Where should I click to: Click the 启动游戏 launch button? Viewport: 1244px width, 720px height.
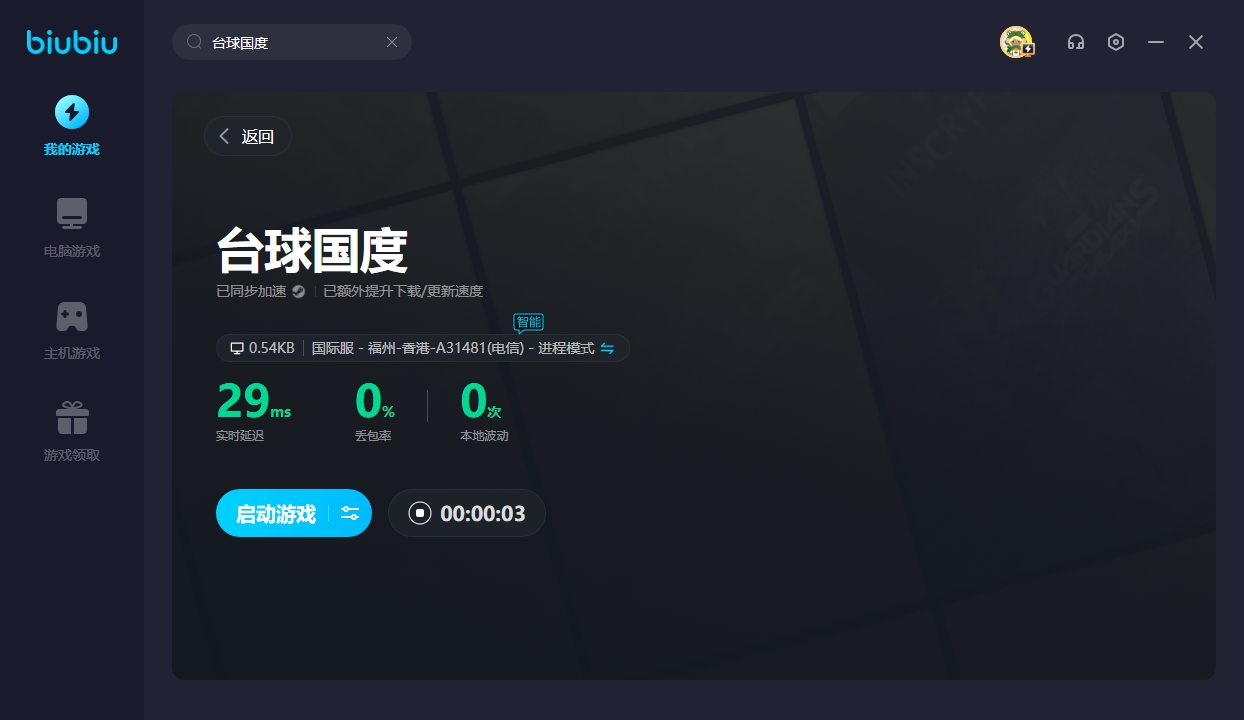click(x=275, y=514)
